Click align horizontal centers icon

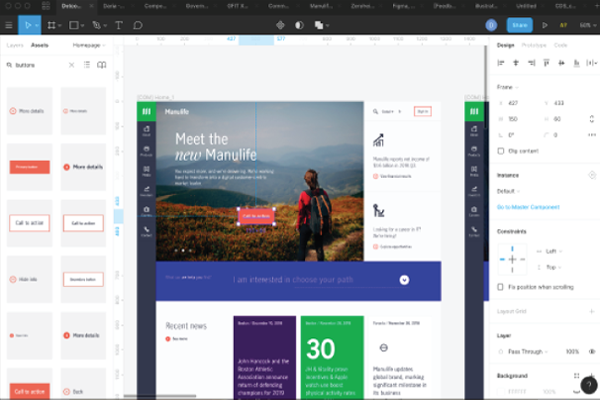click(516, 63)
